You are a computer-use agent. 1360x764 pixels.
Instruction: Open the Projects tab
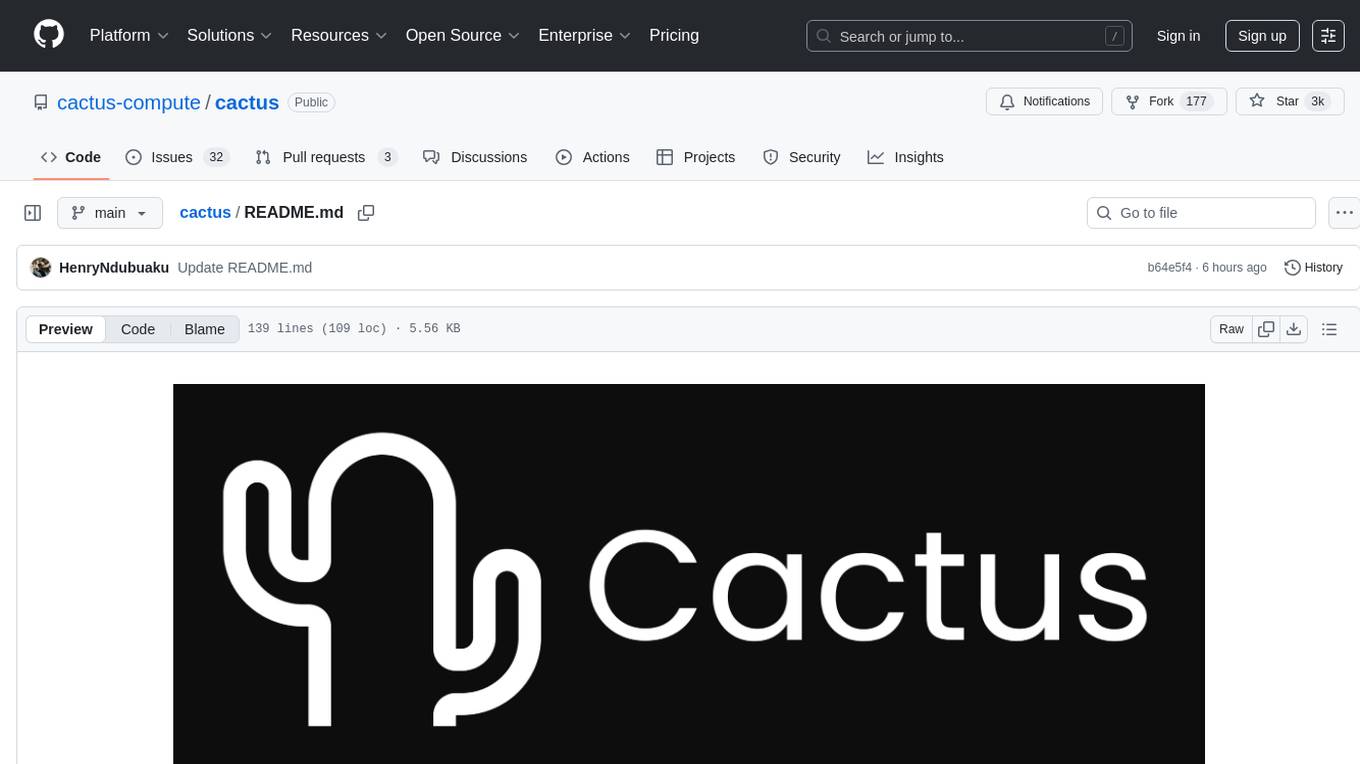click(696, 157)
